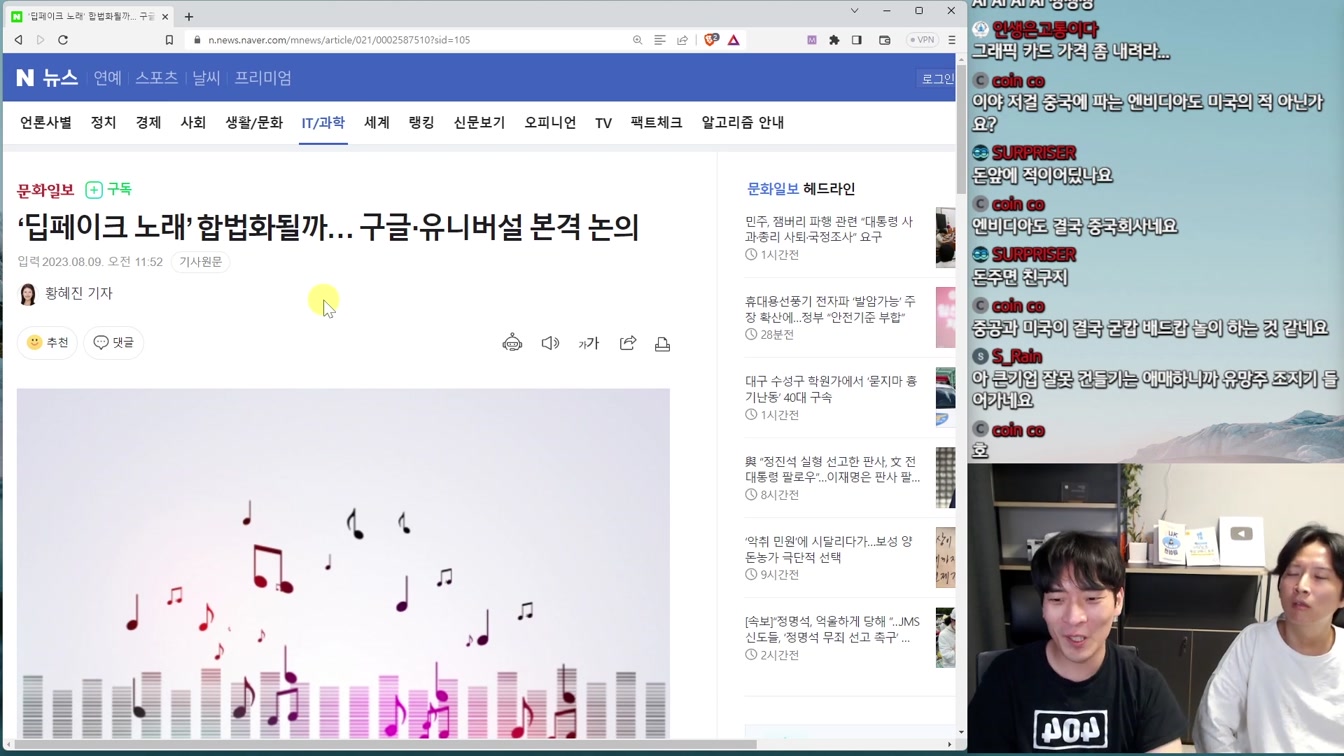1344x756 pixels.
Task: Click the article text-to-speech speaker icon
Action: click(x=550, y=343)
